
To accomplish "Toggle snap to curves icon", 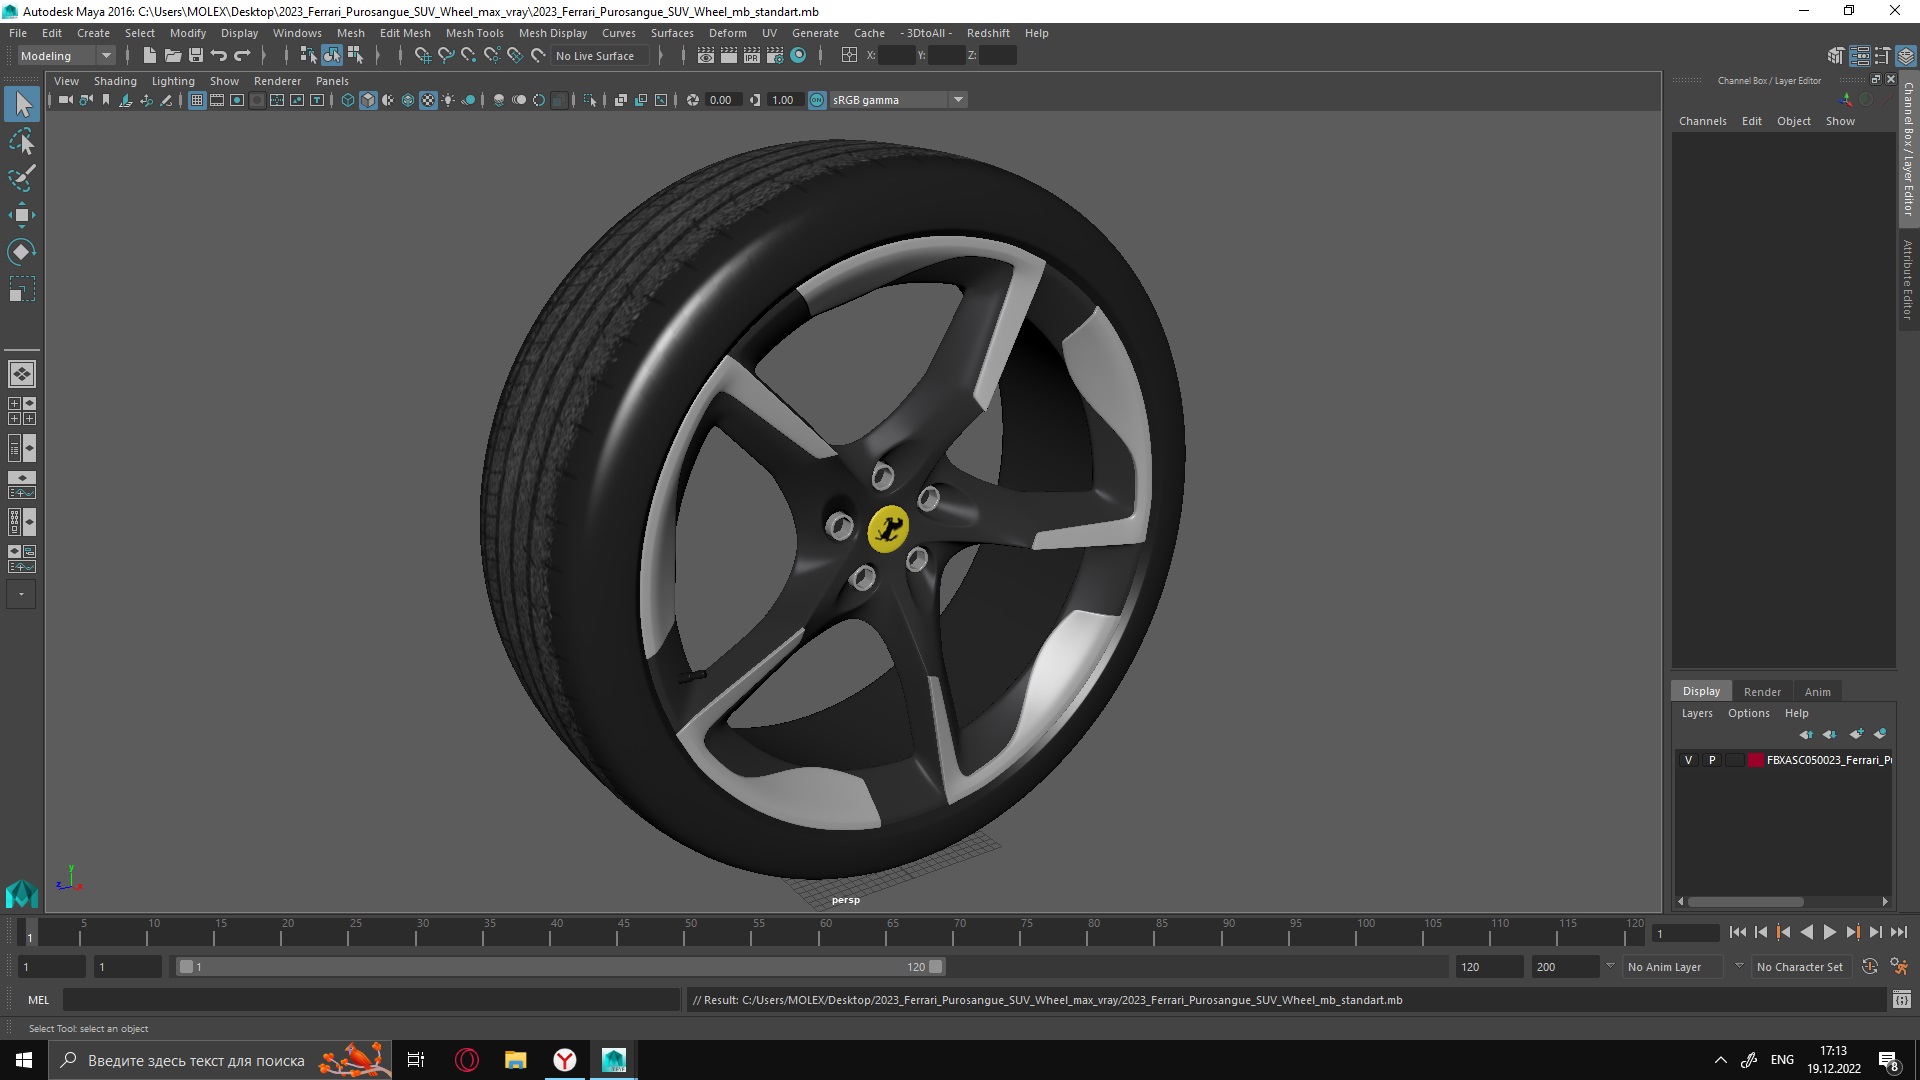I will pos(445,56).
